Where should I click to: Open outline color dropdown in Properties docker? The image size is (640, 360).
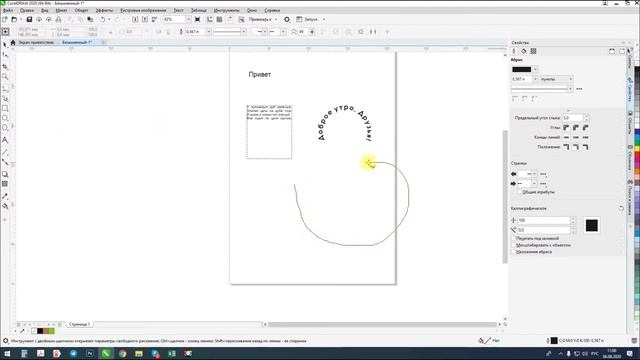point(535,69)
